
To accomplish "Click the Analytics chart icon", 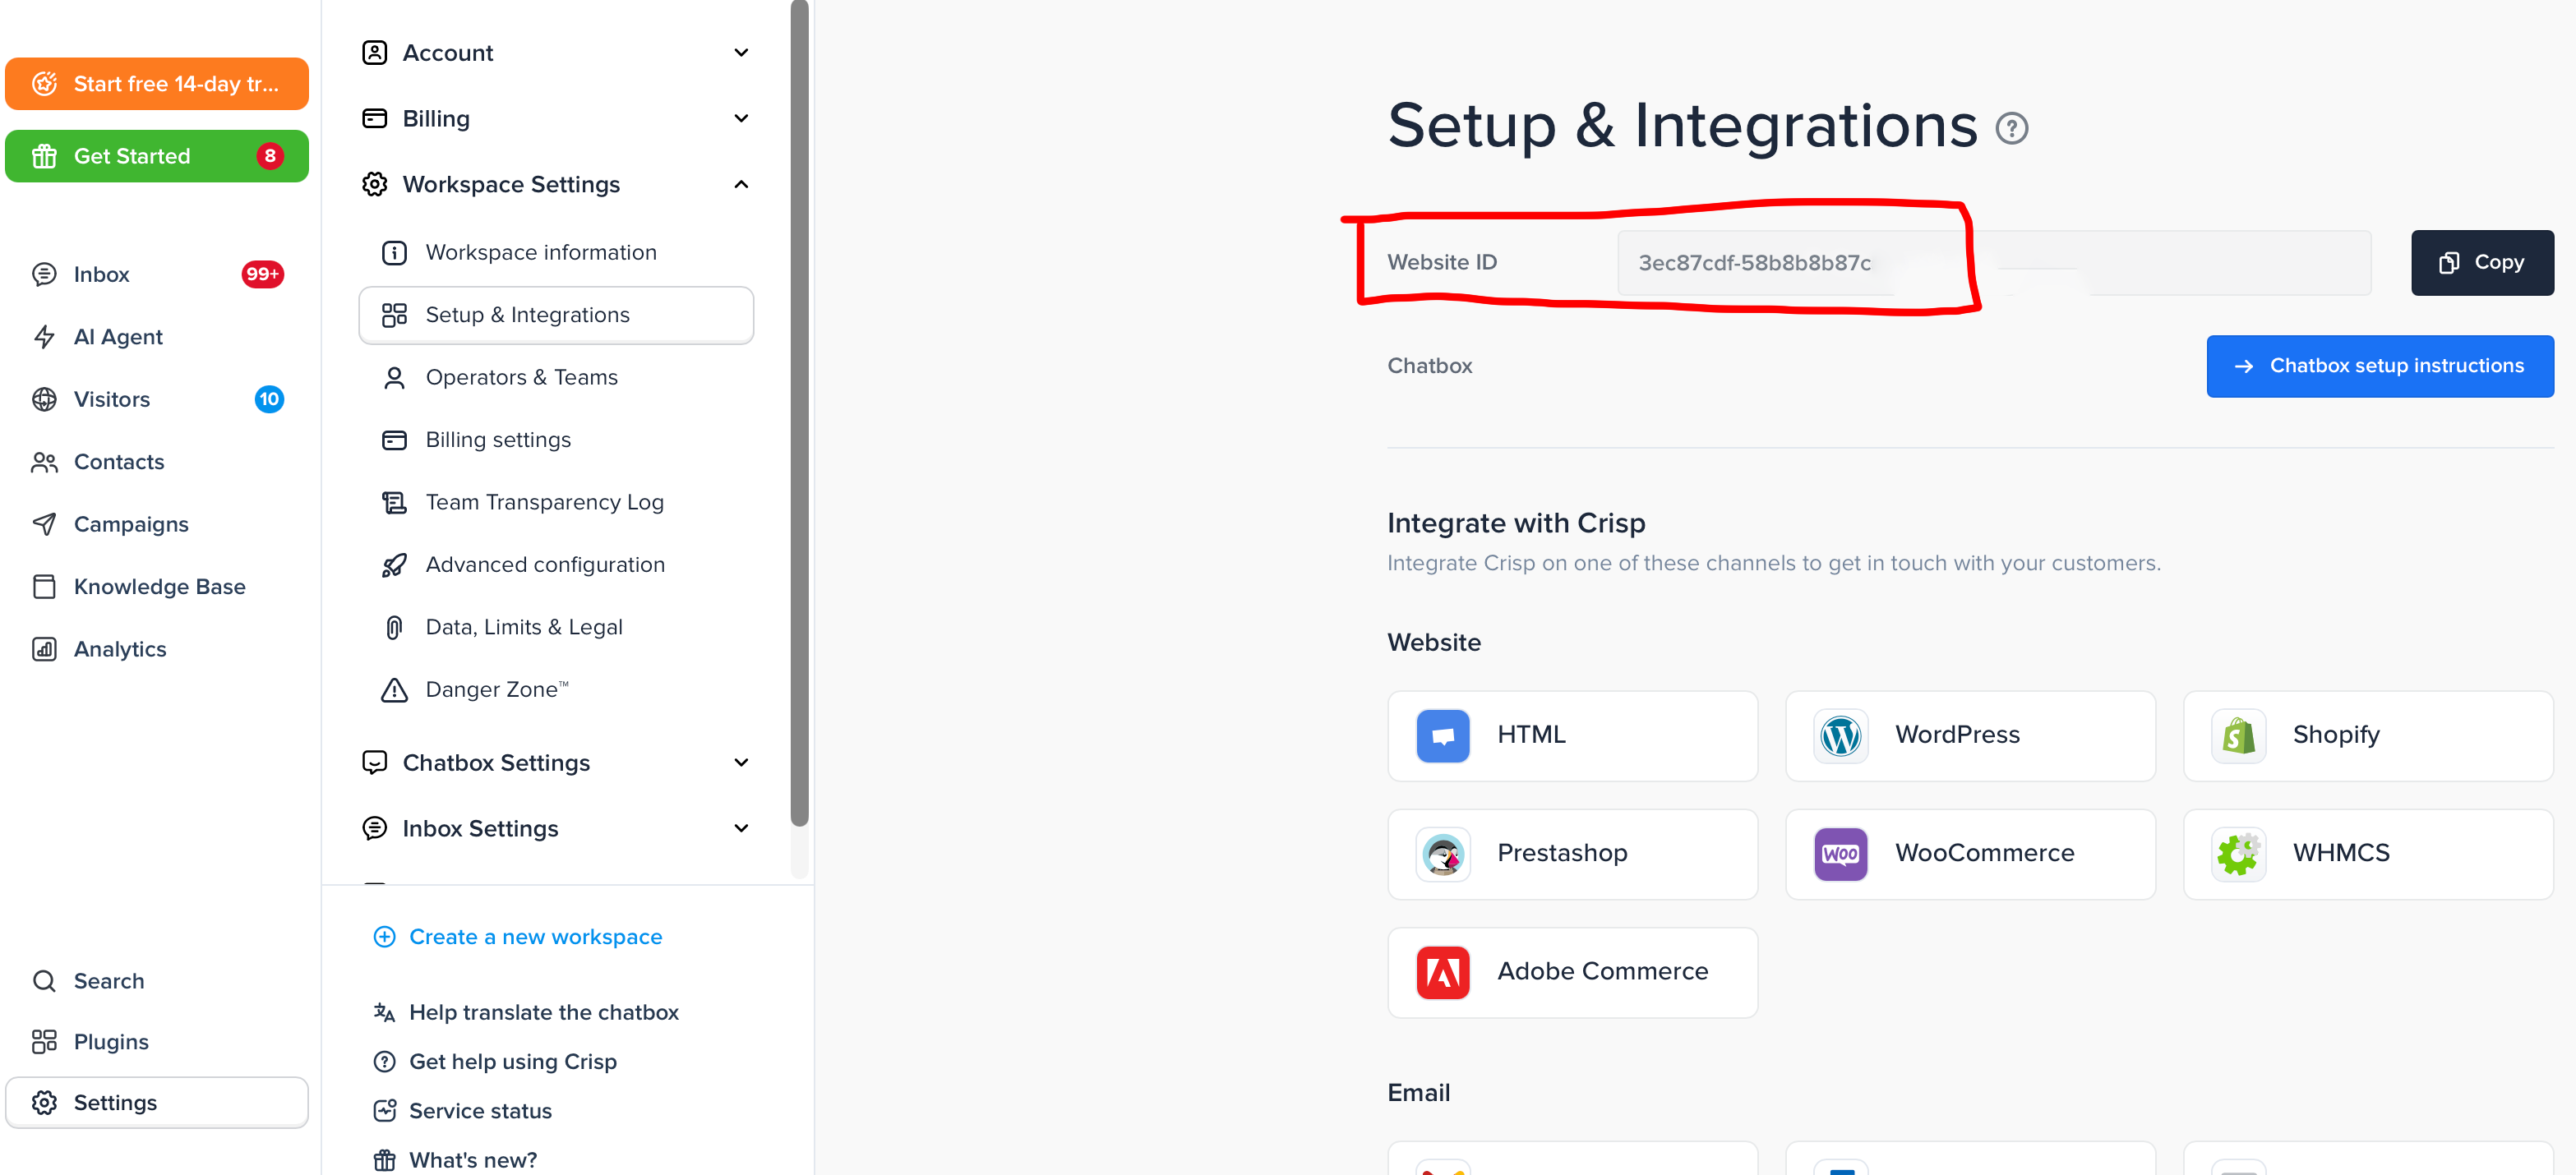I will [44, 649].
